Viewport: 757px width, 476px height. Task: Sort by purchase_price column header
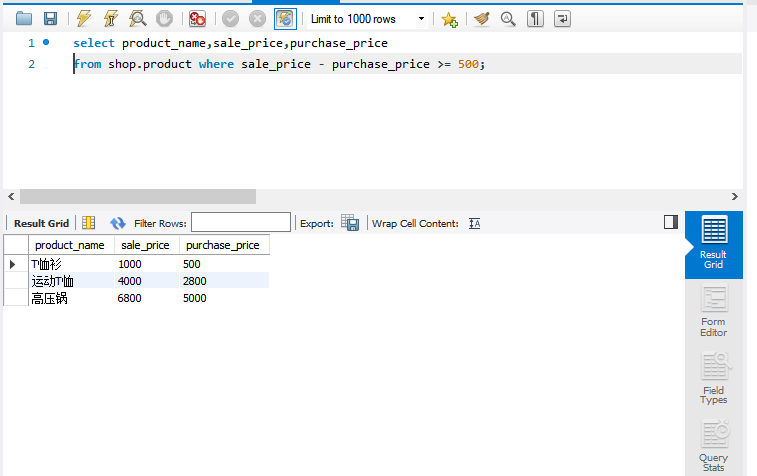click(x=224, y=245)
